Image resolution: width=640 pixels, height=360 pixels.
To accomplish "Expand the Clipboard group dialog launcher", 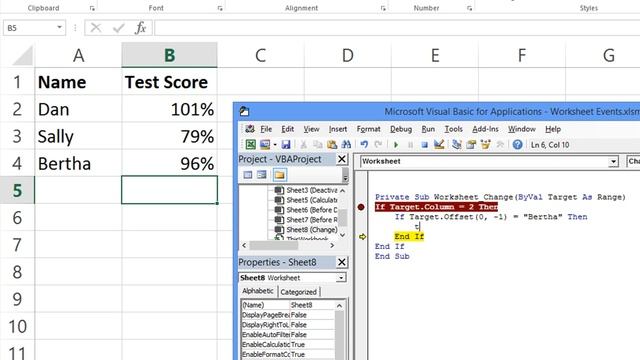I will (92, 8).
